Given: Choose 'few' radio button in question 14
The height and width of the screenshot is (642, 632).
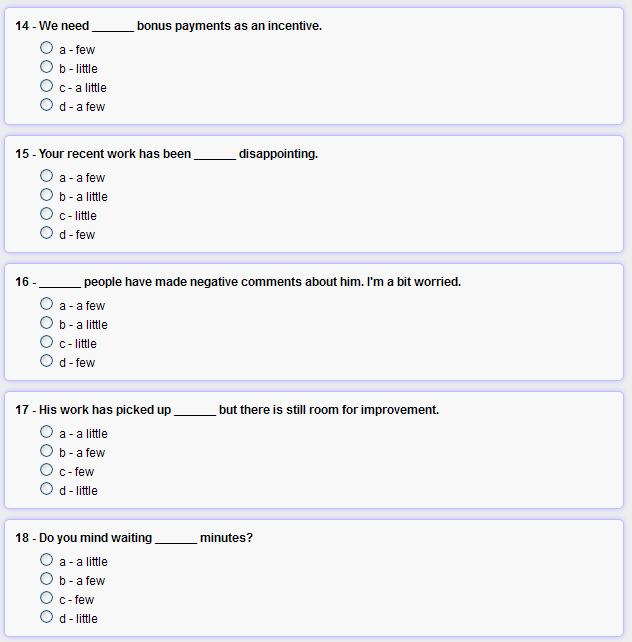Looking at the screenshot, I should 47,48.
